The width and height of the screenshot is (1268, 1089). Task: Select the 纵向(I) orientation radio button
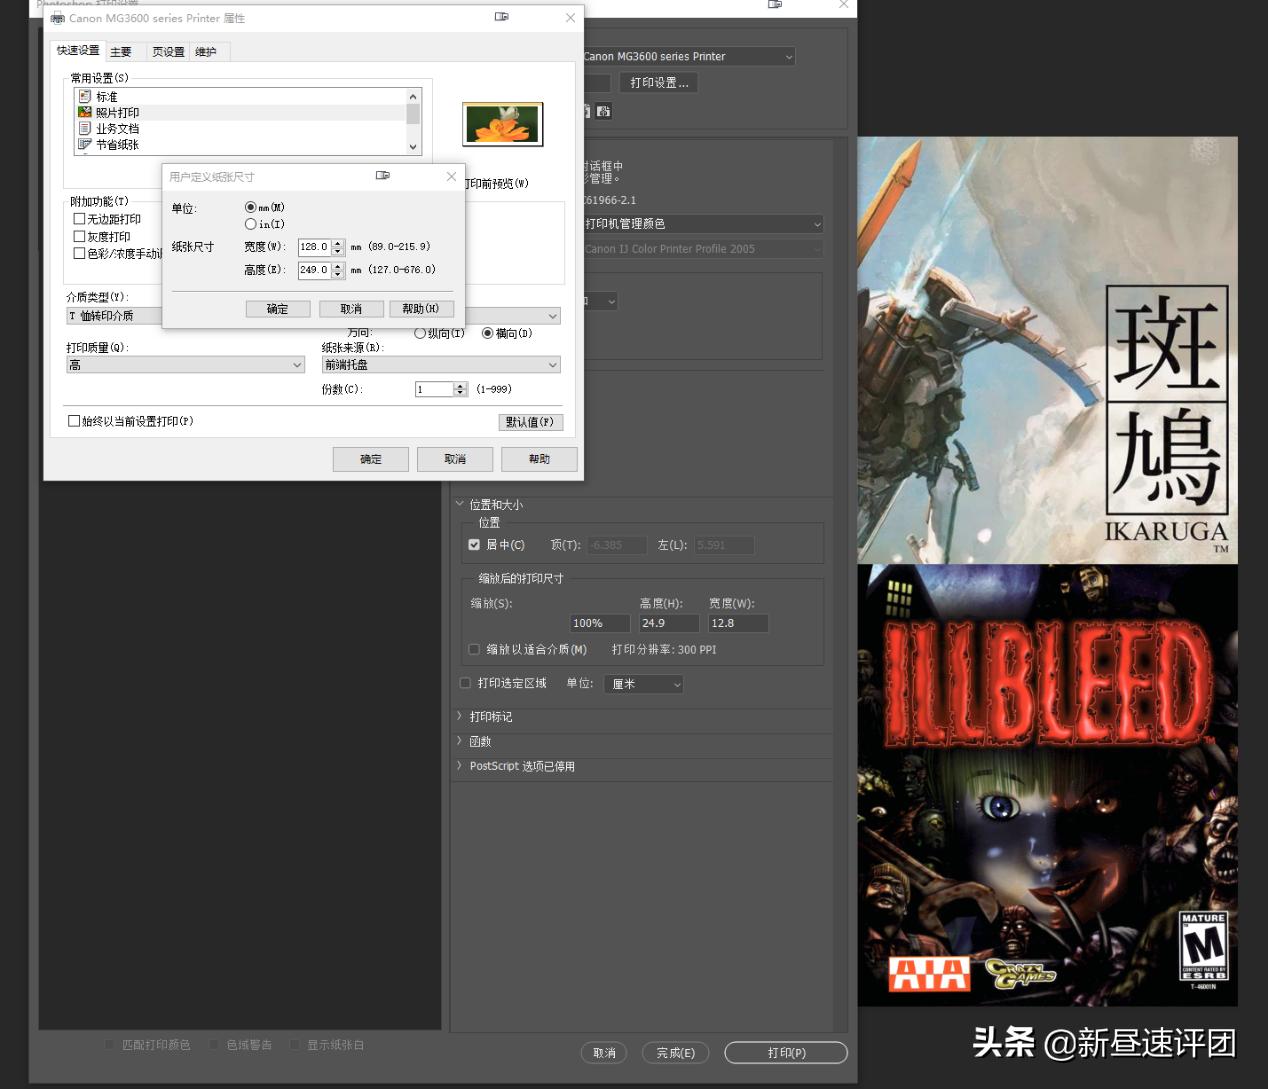coord(420,333)
